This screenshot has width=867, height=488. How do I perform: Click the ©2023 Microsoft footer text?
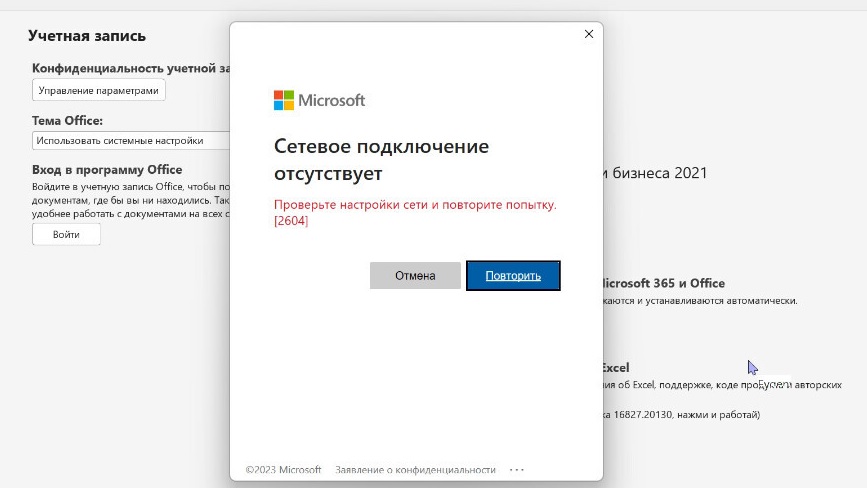click(x=283, y=470)
